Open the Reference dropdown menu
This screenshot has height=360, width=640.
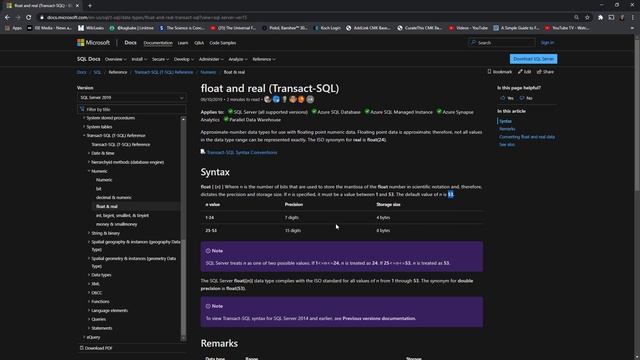coord(264,59)
